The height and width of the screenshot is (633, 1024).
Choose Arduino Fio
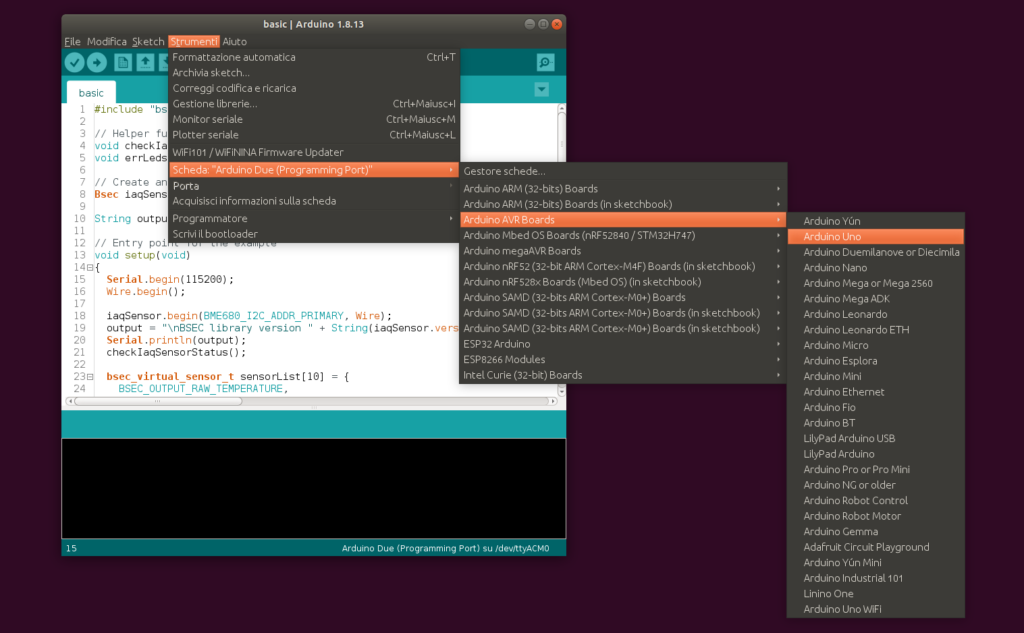click(x=876, y=408)
